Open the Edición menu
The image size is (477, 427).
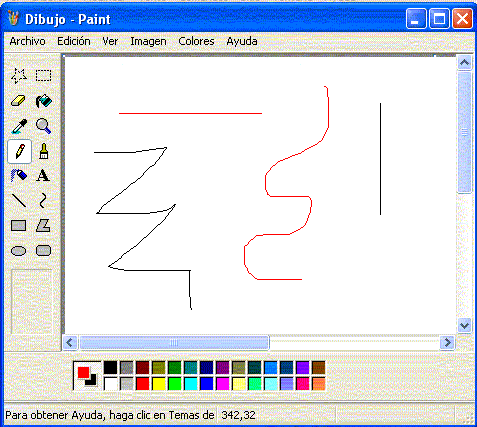point(74,41)
